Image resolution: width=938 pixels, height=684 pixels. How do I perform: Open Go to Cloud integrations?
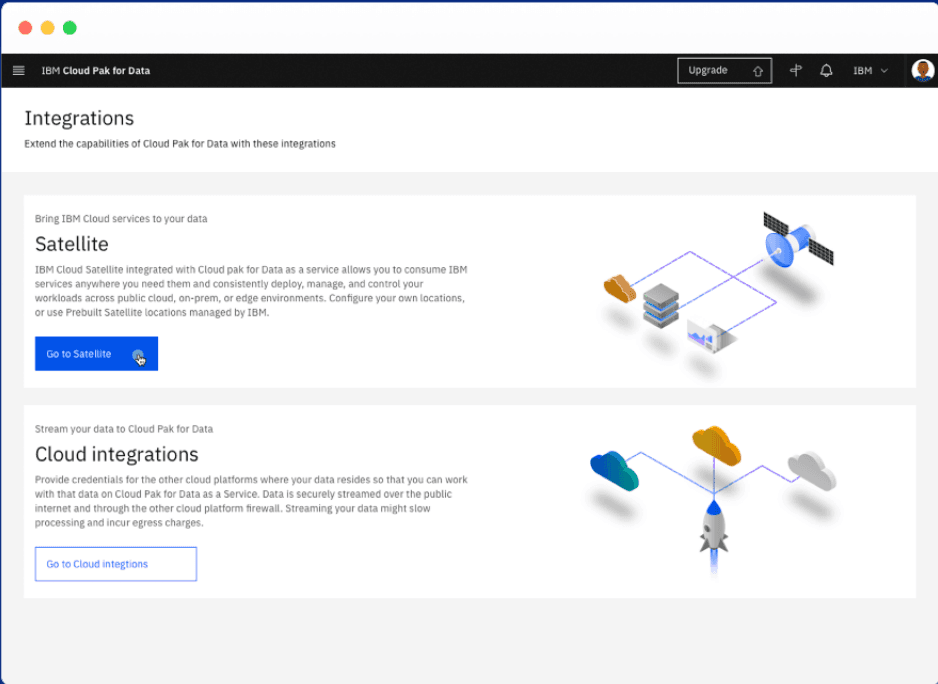115,563
